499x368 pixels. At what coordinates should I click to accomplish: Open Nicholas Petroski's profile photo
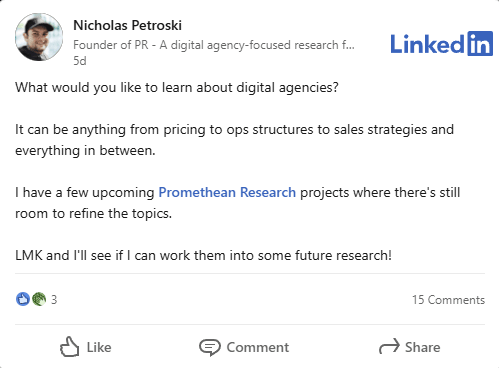(39, 37)
